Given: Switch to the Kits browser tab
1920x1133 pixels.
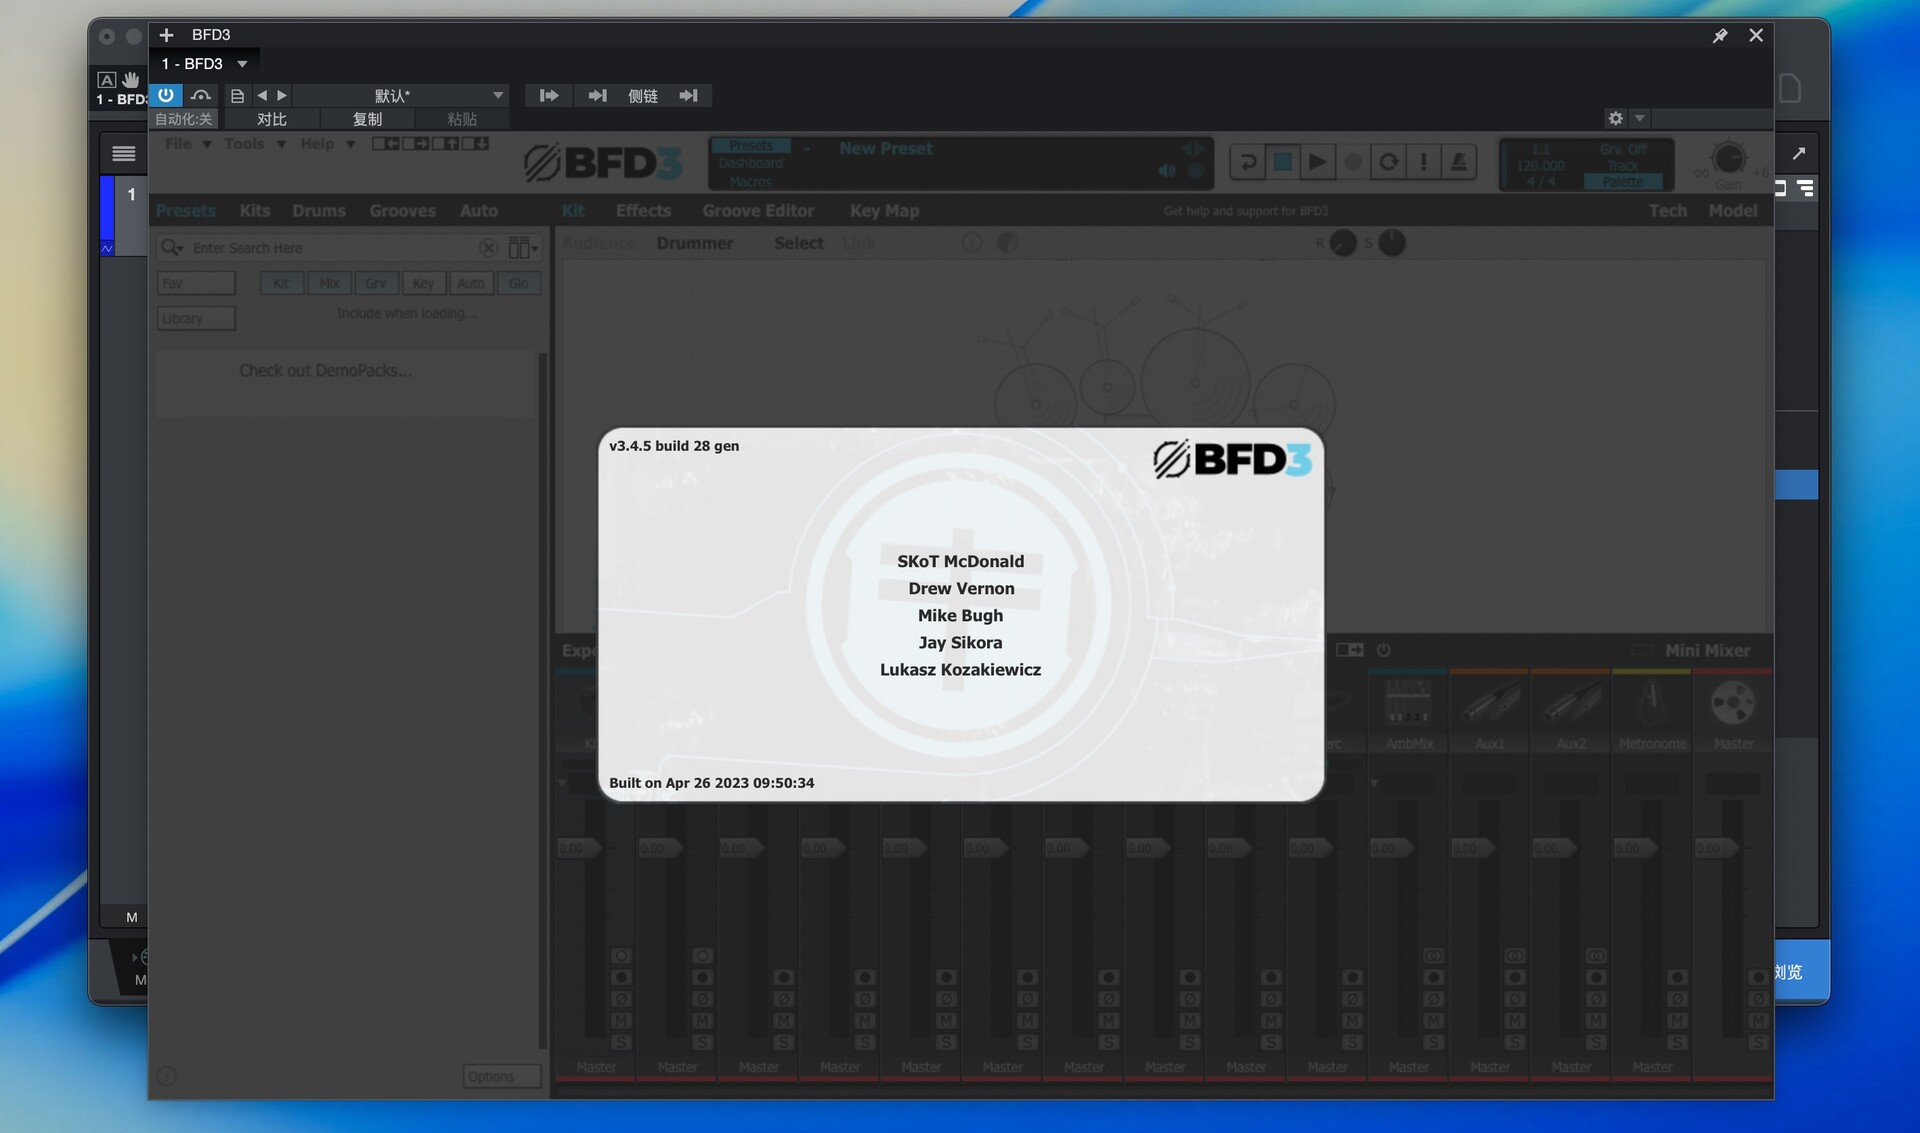Looking at the screenshot, I should coord(255,211).
